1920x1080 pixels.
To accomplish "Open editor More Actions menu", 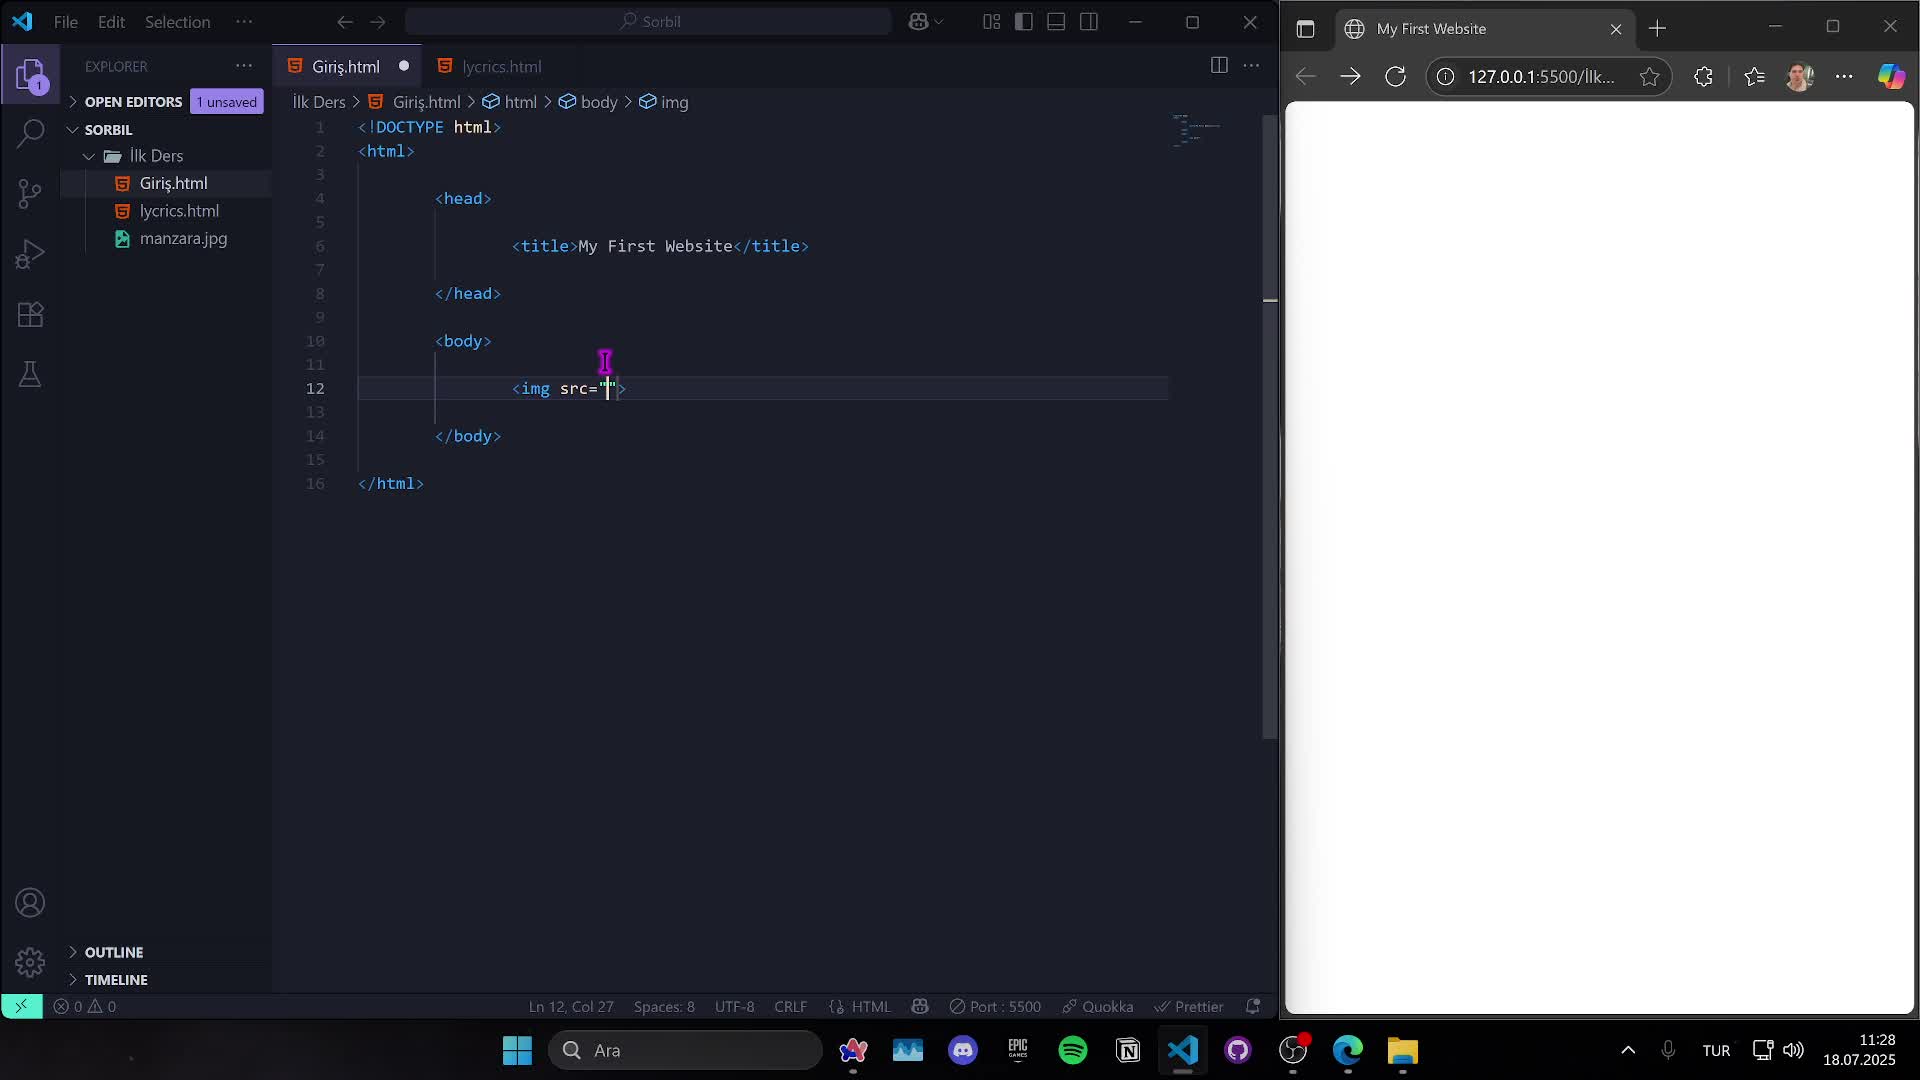I will click(x=1251, y=65).
